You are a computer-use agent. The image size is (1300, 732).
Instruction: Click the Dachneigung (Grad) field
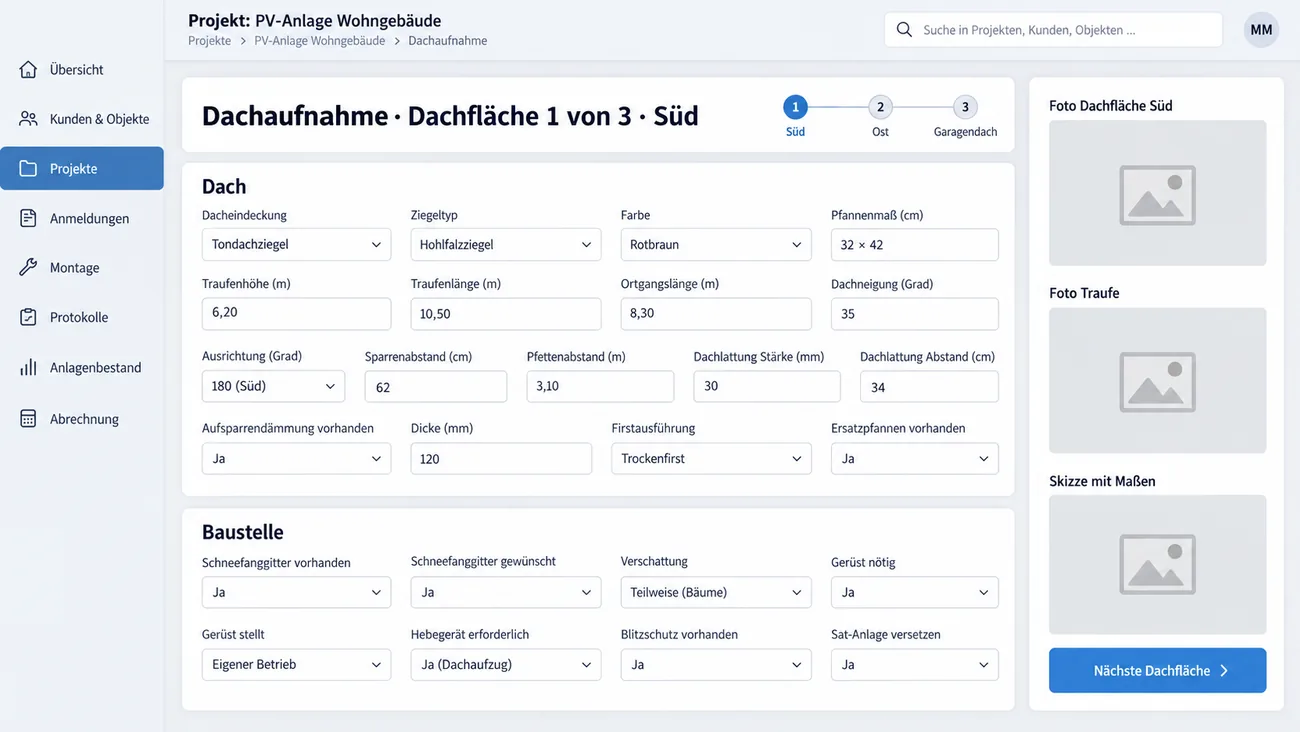pos(915,314)
